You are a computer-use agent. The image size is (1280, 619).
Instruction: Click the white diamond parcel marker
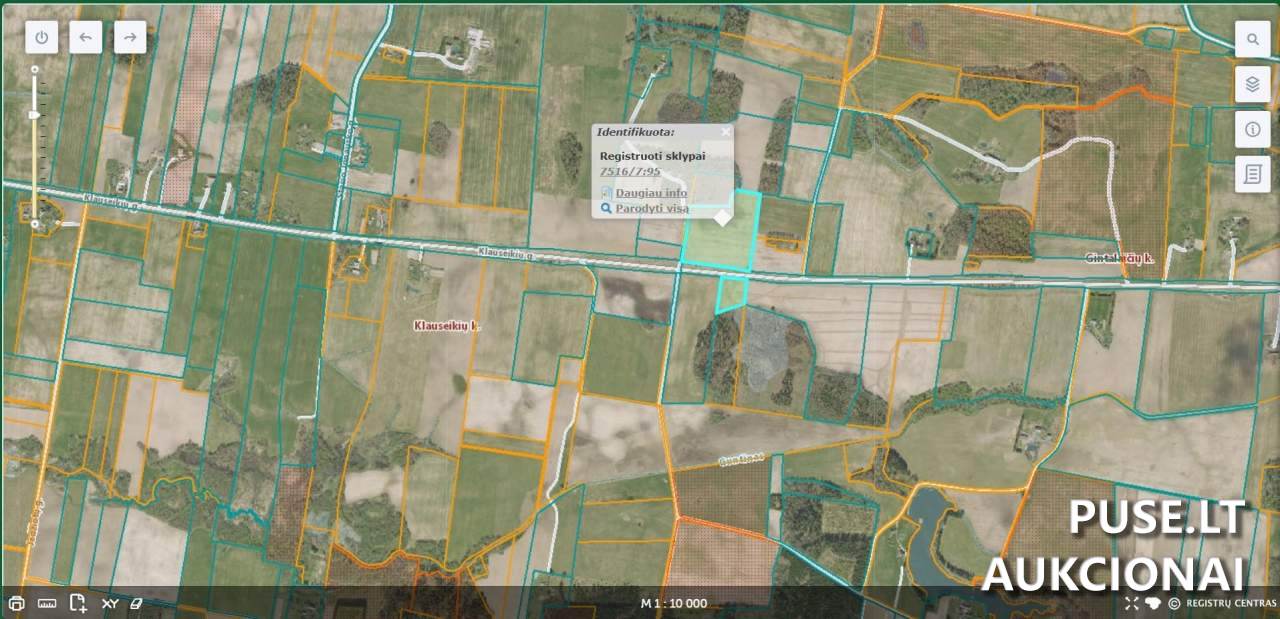point(722,217)
